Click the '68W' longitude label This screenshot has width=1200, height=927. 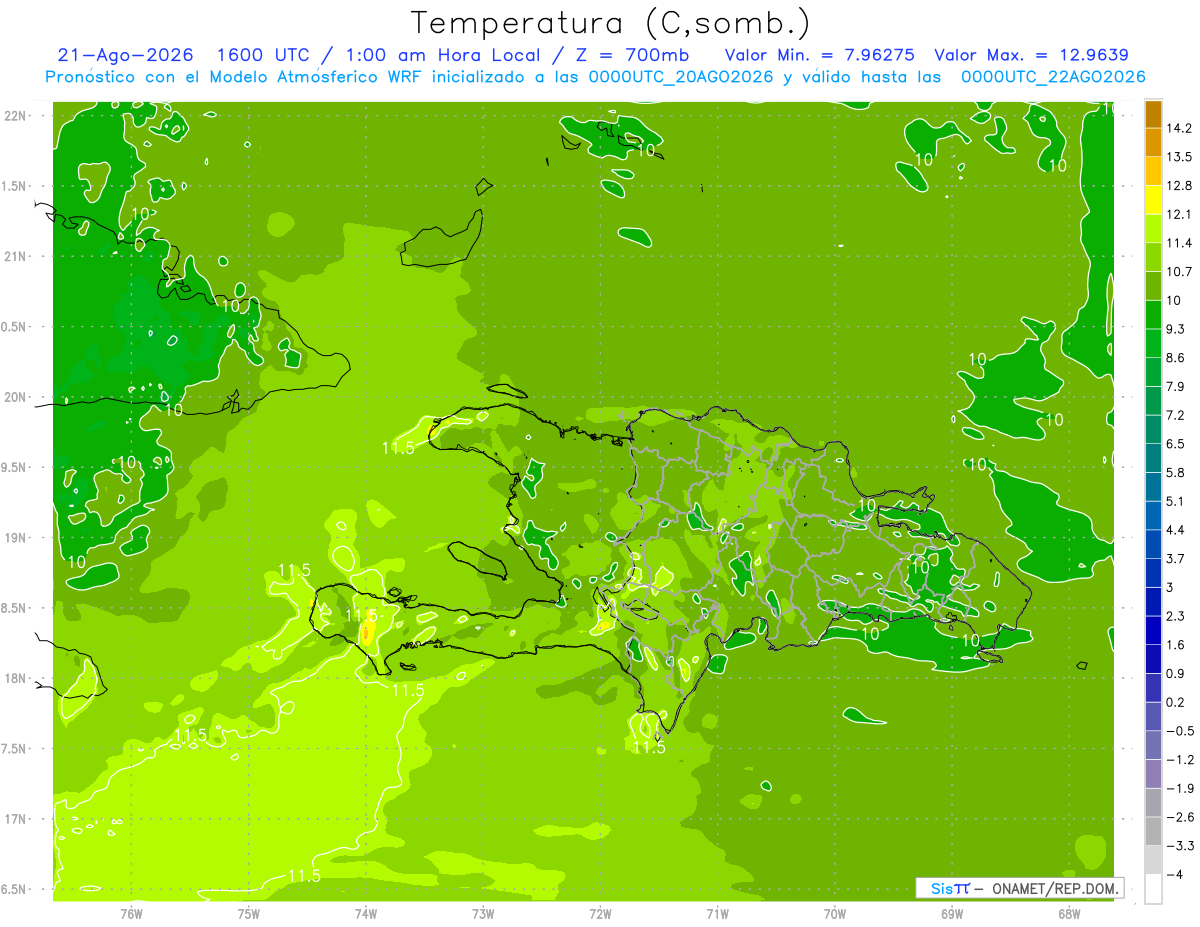click(1069, 912)
